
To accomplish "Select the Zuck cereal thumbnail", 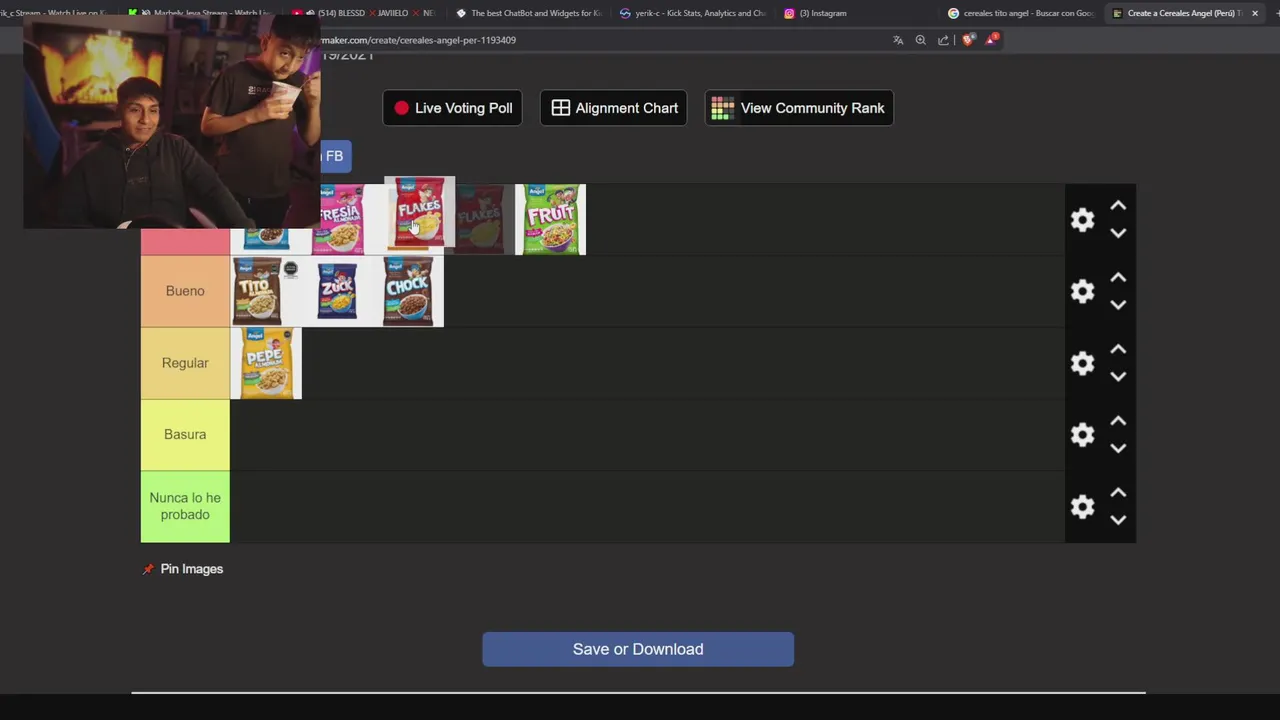I will click(337, 291).
